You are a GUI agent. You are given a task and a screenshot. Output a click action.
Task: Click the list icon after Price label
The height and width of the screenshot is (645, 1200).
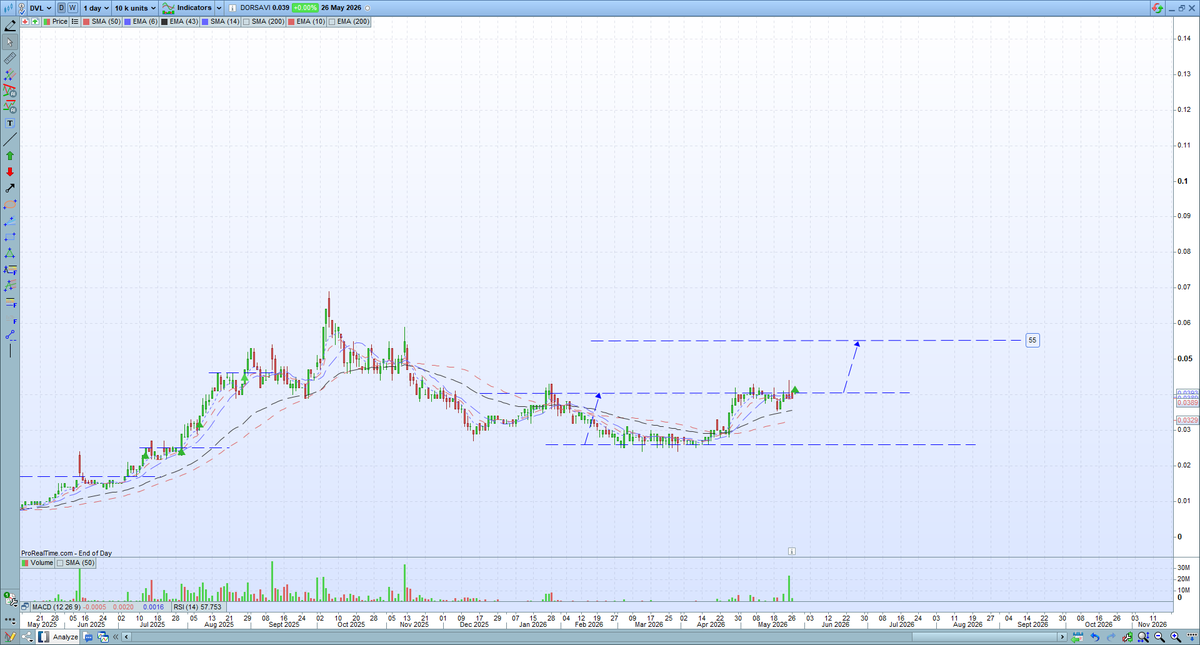point(75,21)
